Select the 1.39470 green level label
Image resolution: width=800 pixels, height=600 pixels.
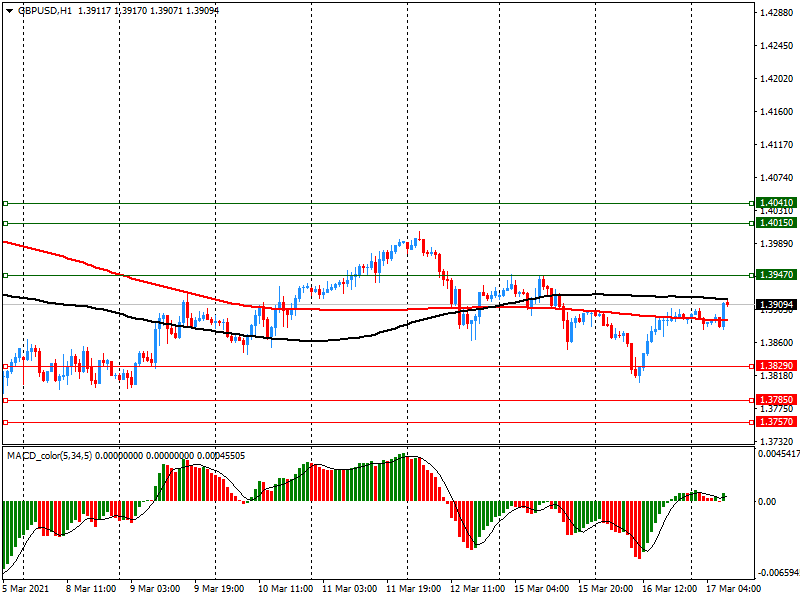point(776,275)
